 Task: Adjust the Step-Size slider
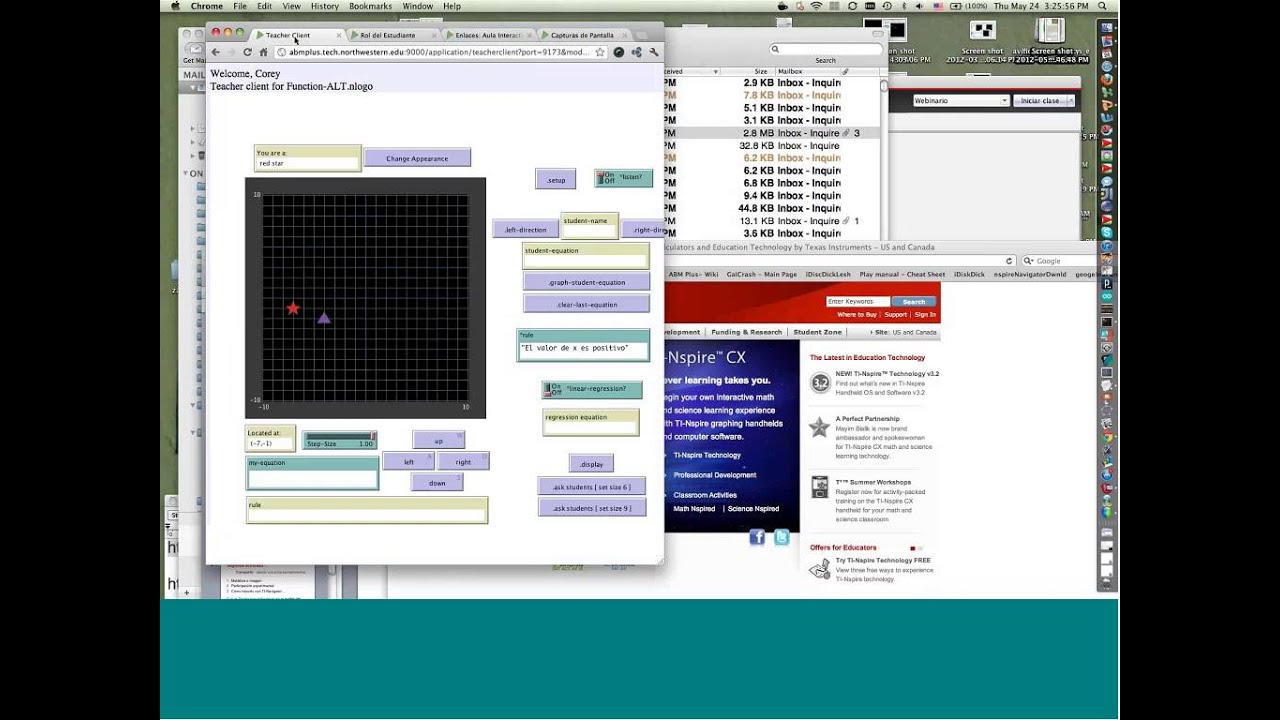click(x=340, y=439)
